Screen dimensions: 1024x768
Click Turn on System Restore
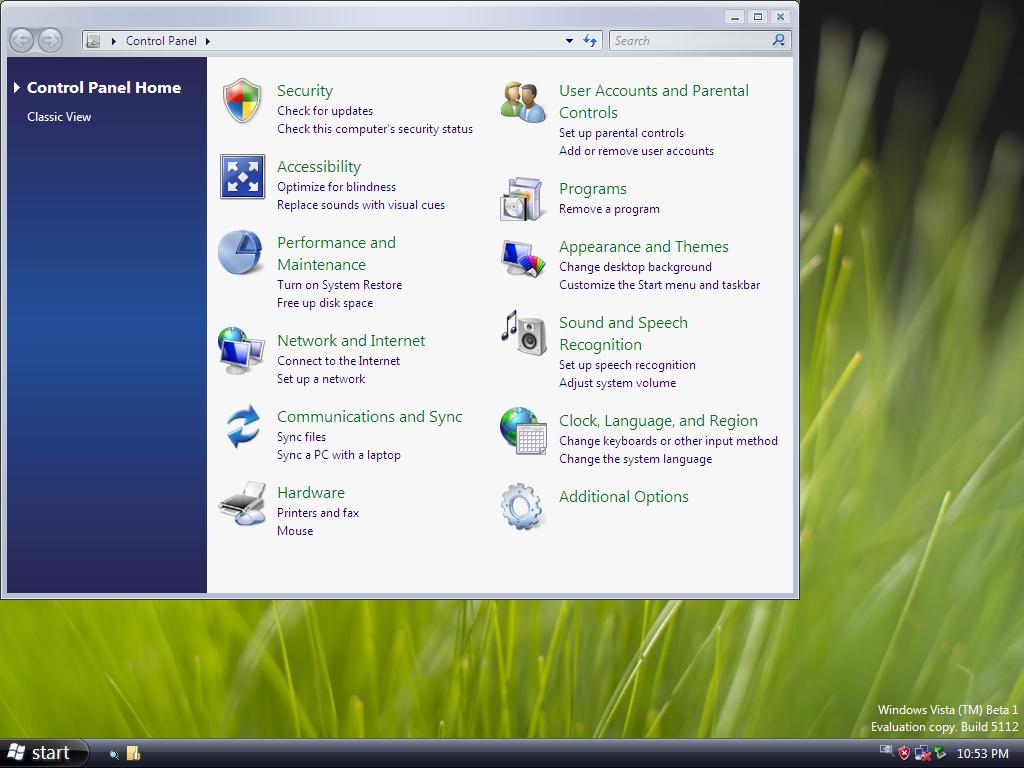340,285
